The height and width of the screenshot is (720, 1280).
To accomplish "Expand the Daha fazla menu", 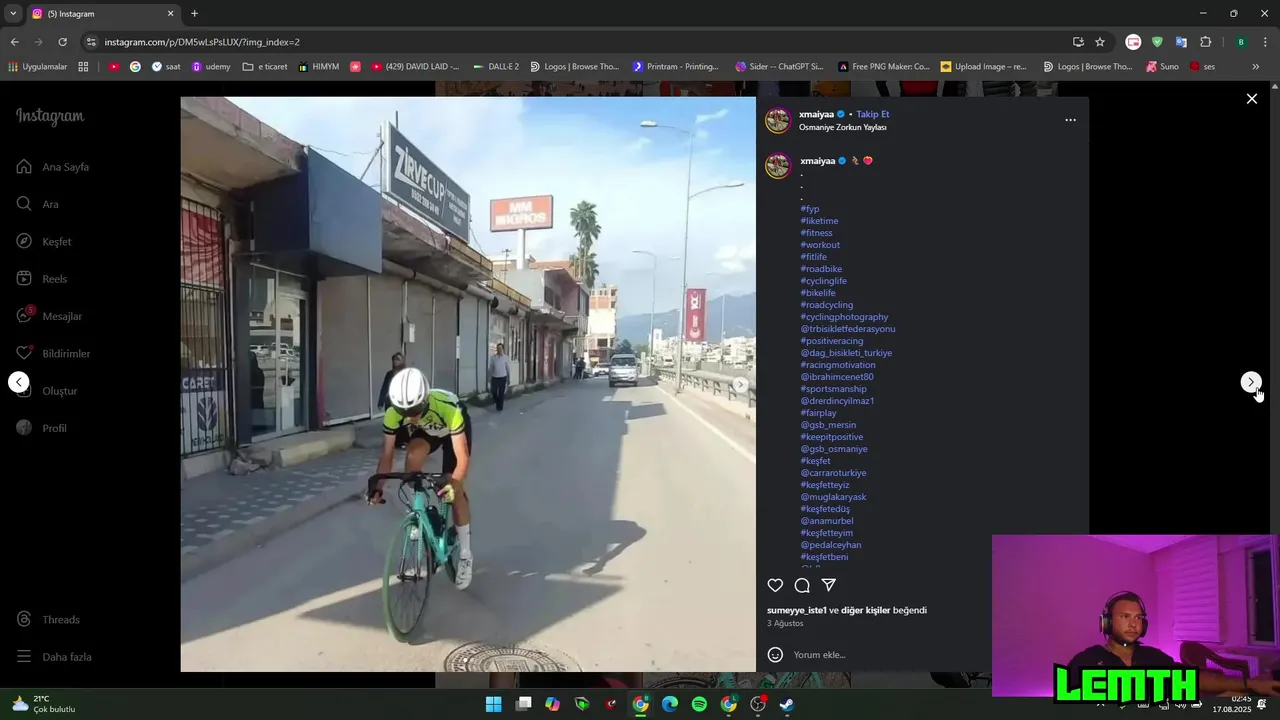I will pos(54,657).
